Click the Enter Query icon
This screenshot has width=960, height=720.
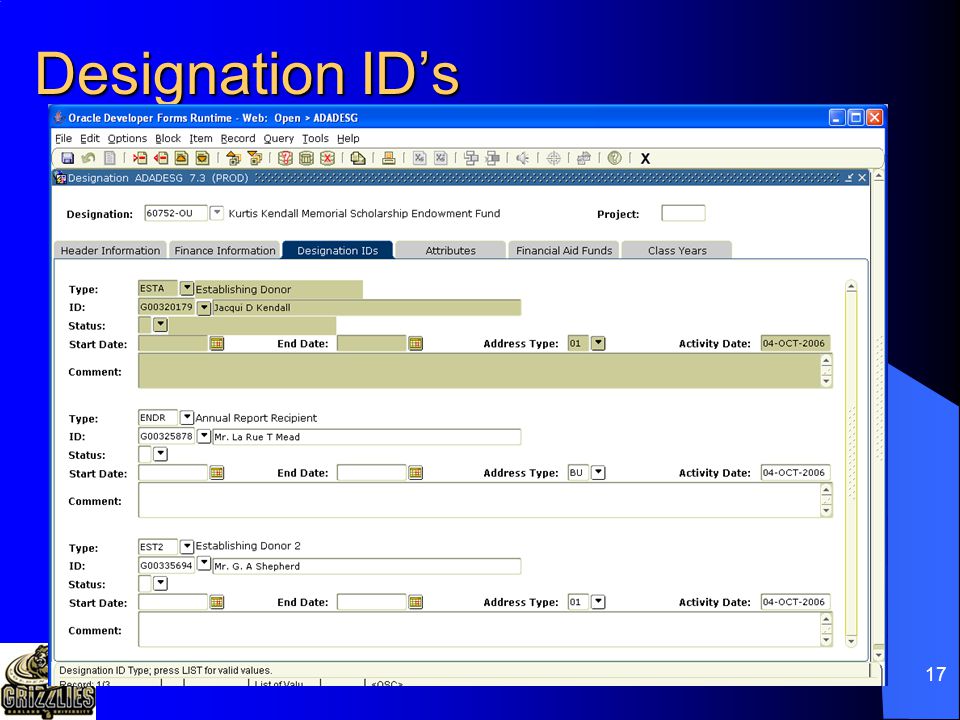[285, 158]
